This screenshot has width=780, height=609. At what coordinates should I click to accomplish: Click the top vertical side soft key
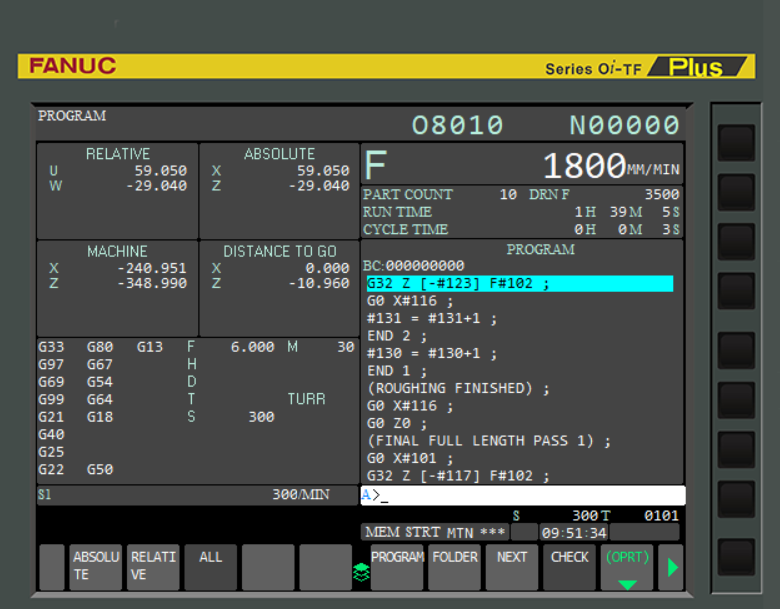(x=736, y=143)
